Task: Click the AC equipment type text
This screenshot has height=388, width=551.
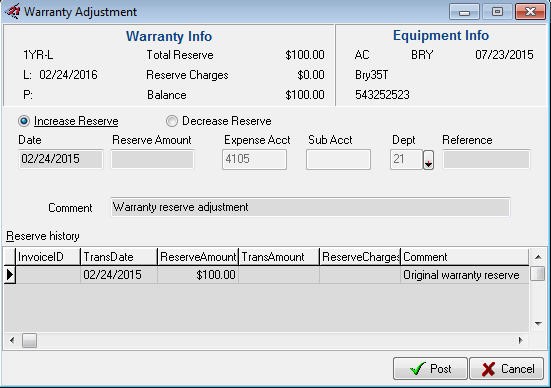Action: [x=362, y=55]
